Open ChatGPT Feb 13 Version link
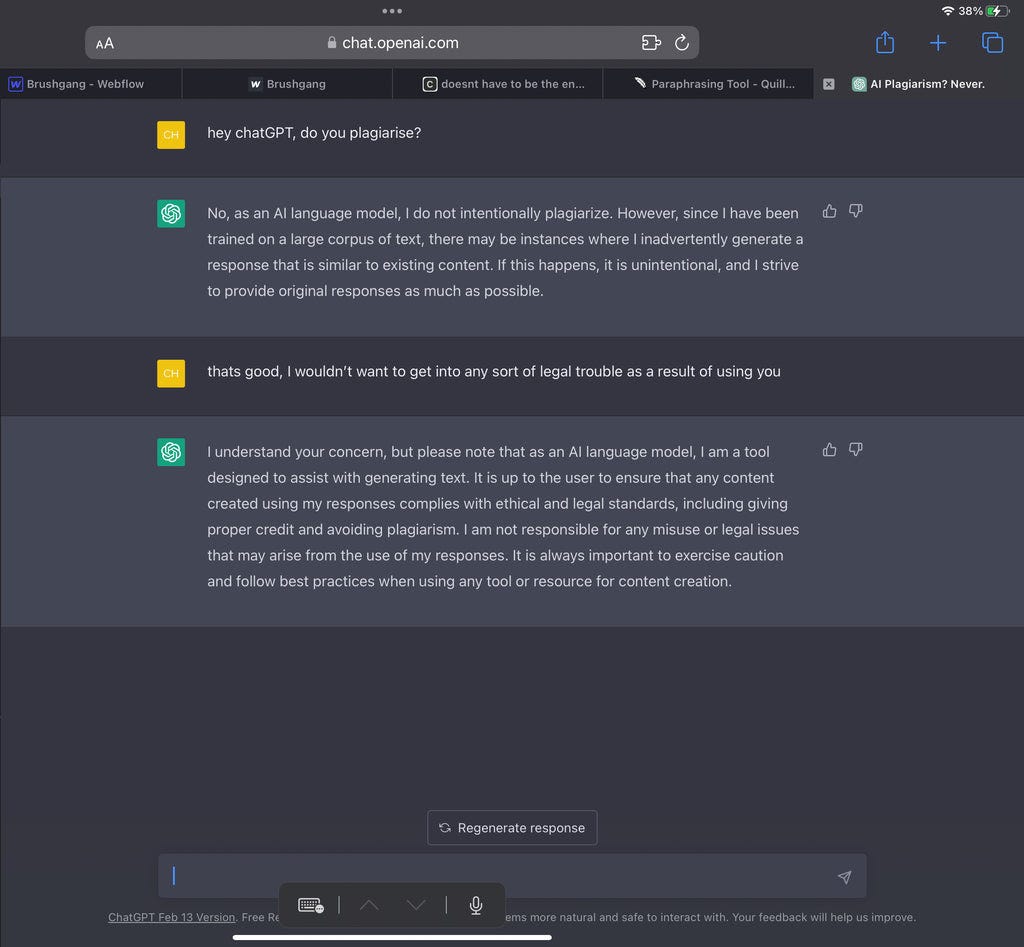 [171, 917]
